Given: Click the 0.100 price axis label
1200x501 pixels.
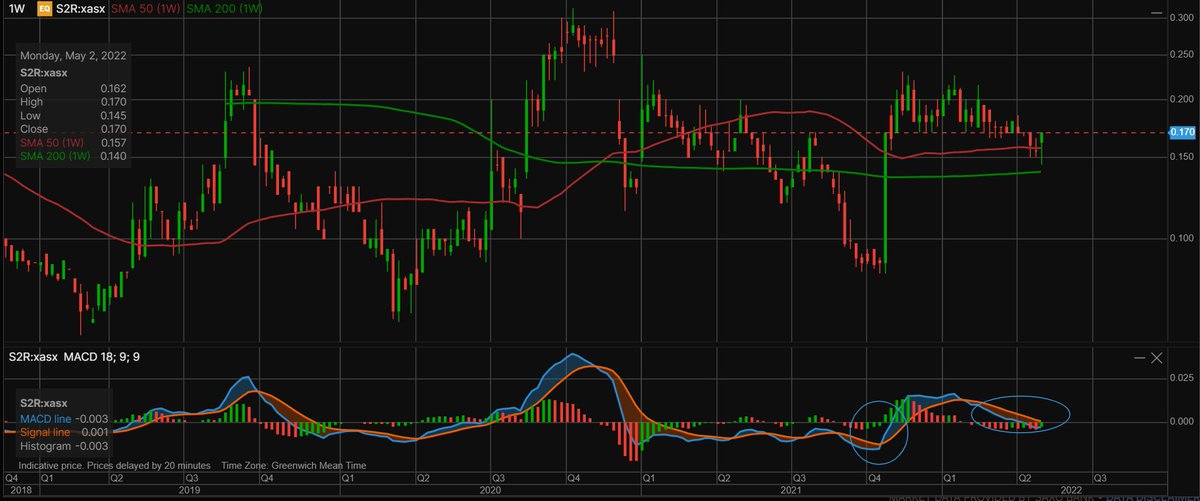Looking at the screenshot, I should coord(1181,238).
